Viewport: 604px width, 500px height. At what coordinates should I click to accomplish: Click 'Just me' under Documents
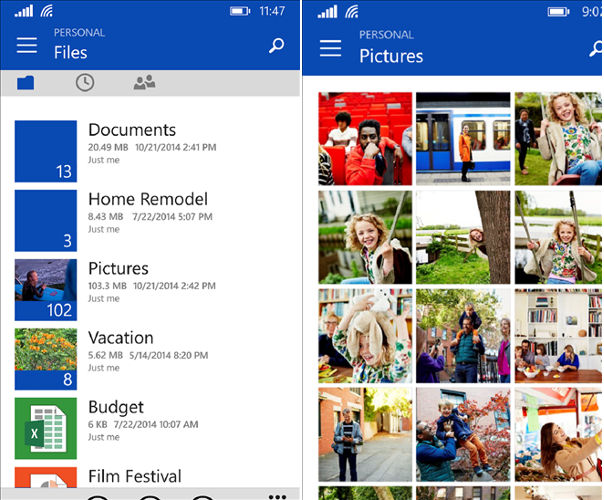[x=104, y=160]
